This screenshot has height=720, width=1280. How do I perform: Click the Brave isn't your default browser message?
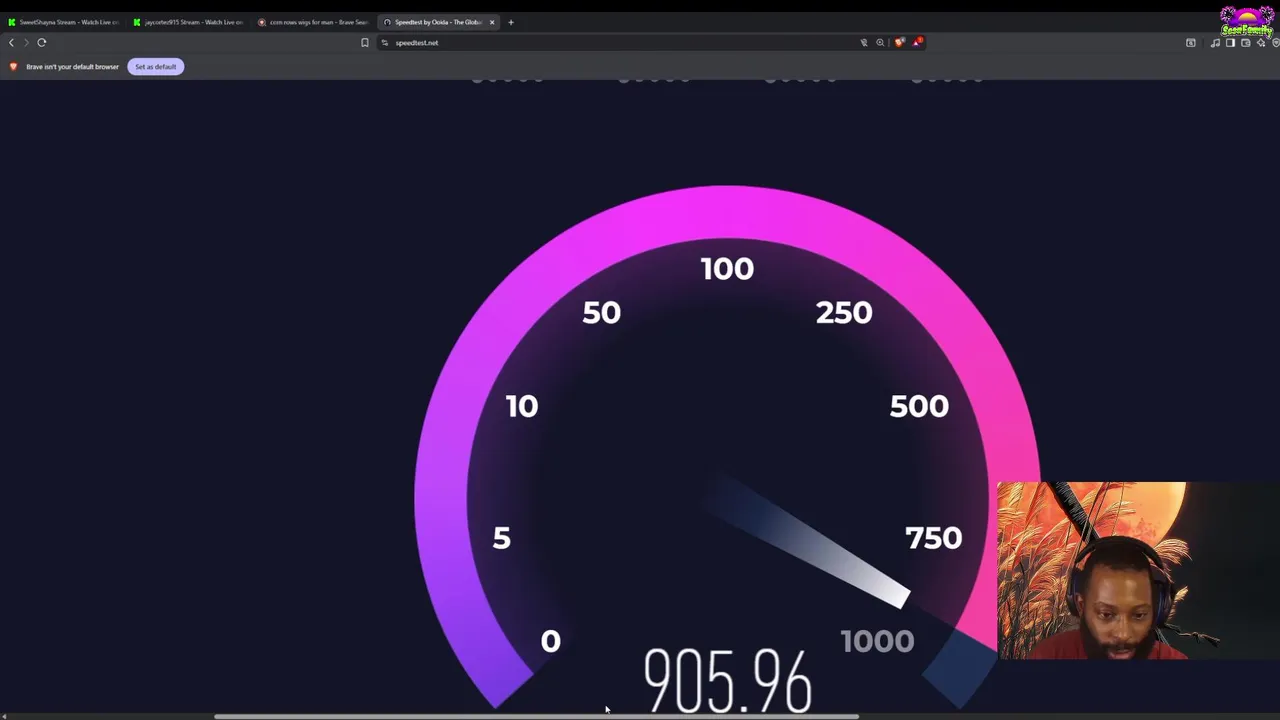(x=72, y=67)
